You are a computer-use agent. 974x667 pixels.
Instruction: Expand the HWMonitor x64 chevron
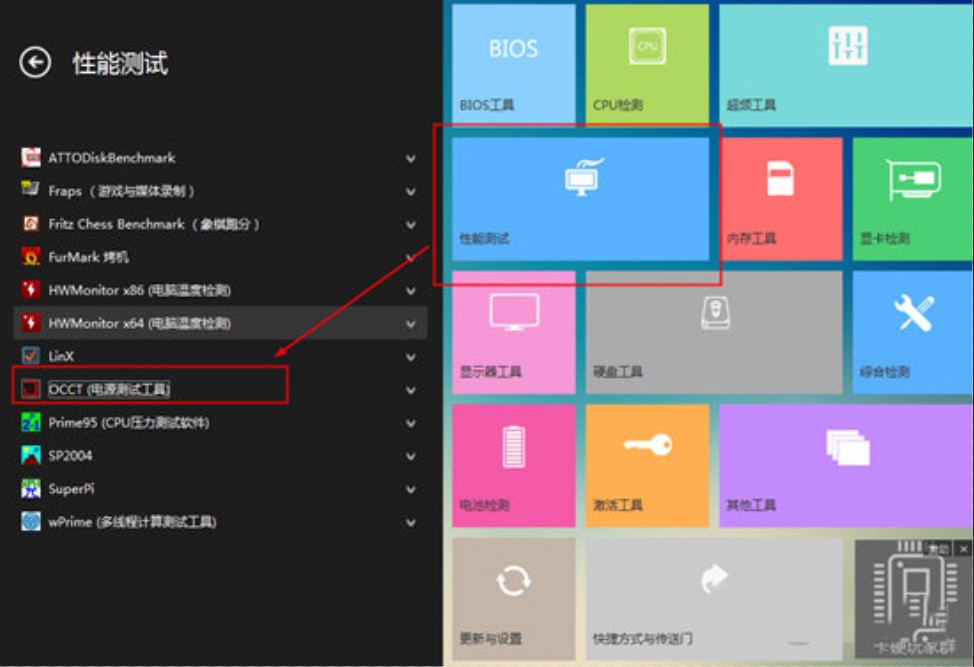coord(411,324)
